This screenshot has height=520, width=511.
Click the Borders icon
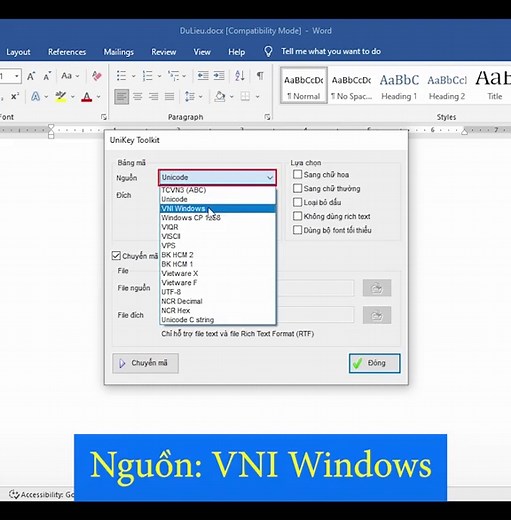[x=245, y=97]
